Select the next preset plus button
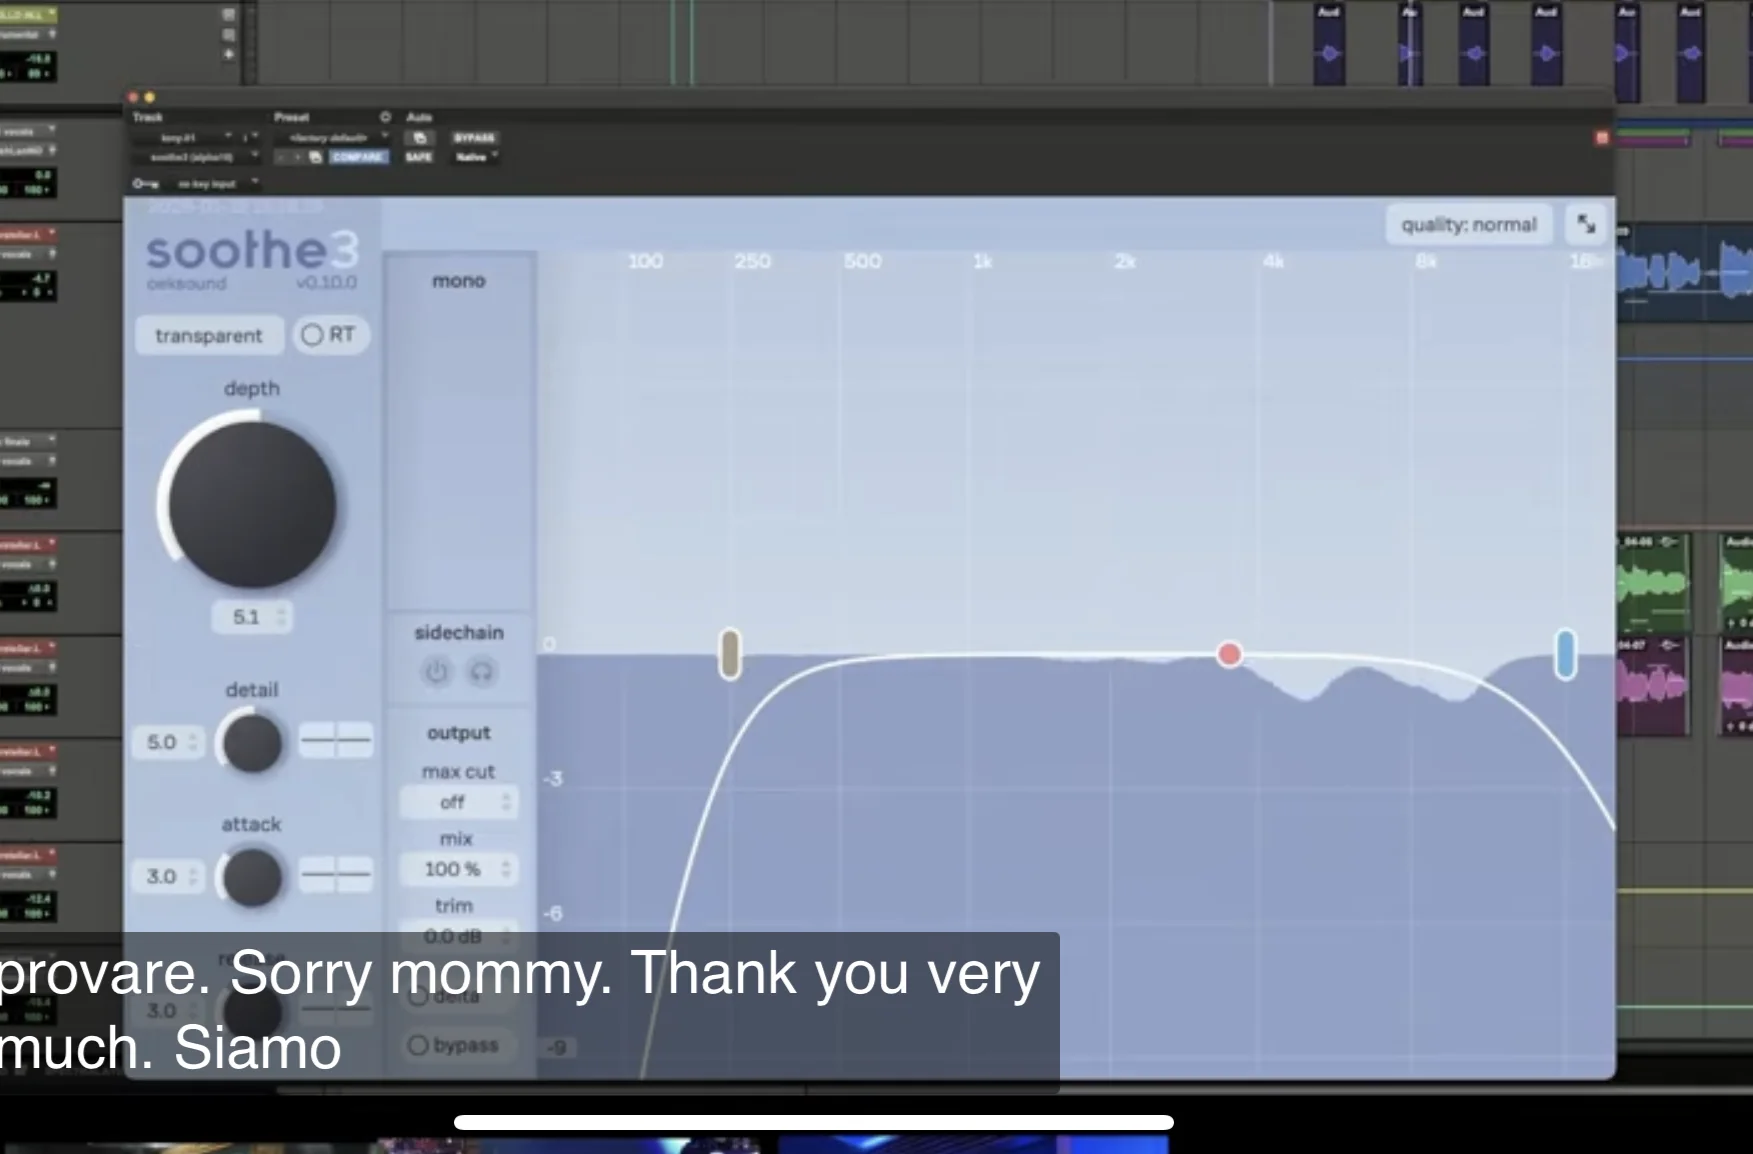 [x=298, y=157]
